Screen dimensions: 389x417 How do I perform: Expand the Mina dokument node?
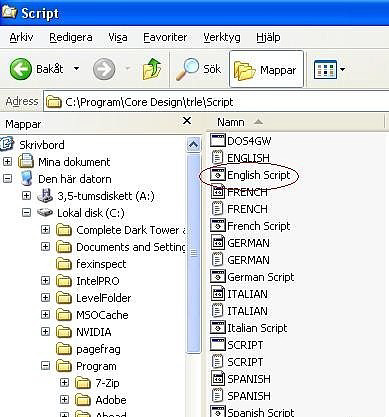[x=7, y=162]
